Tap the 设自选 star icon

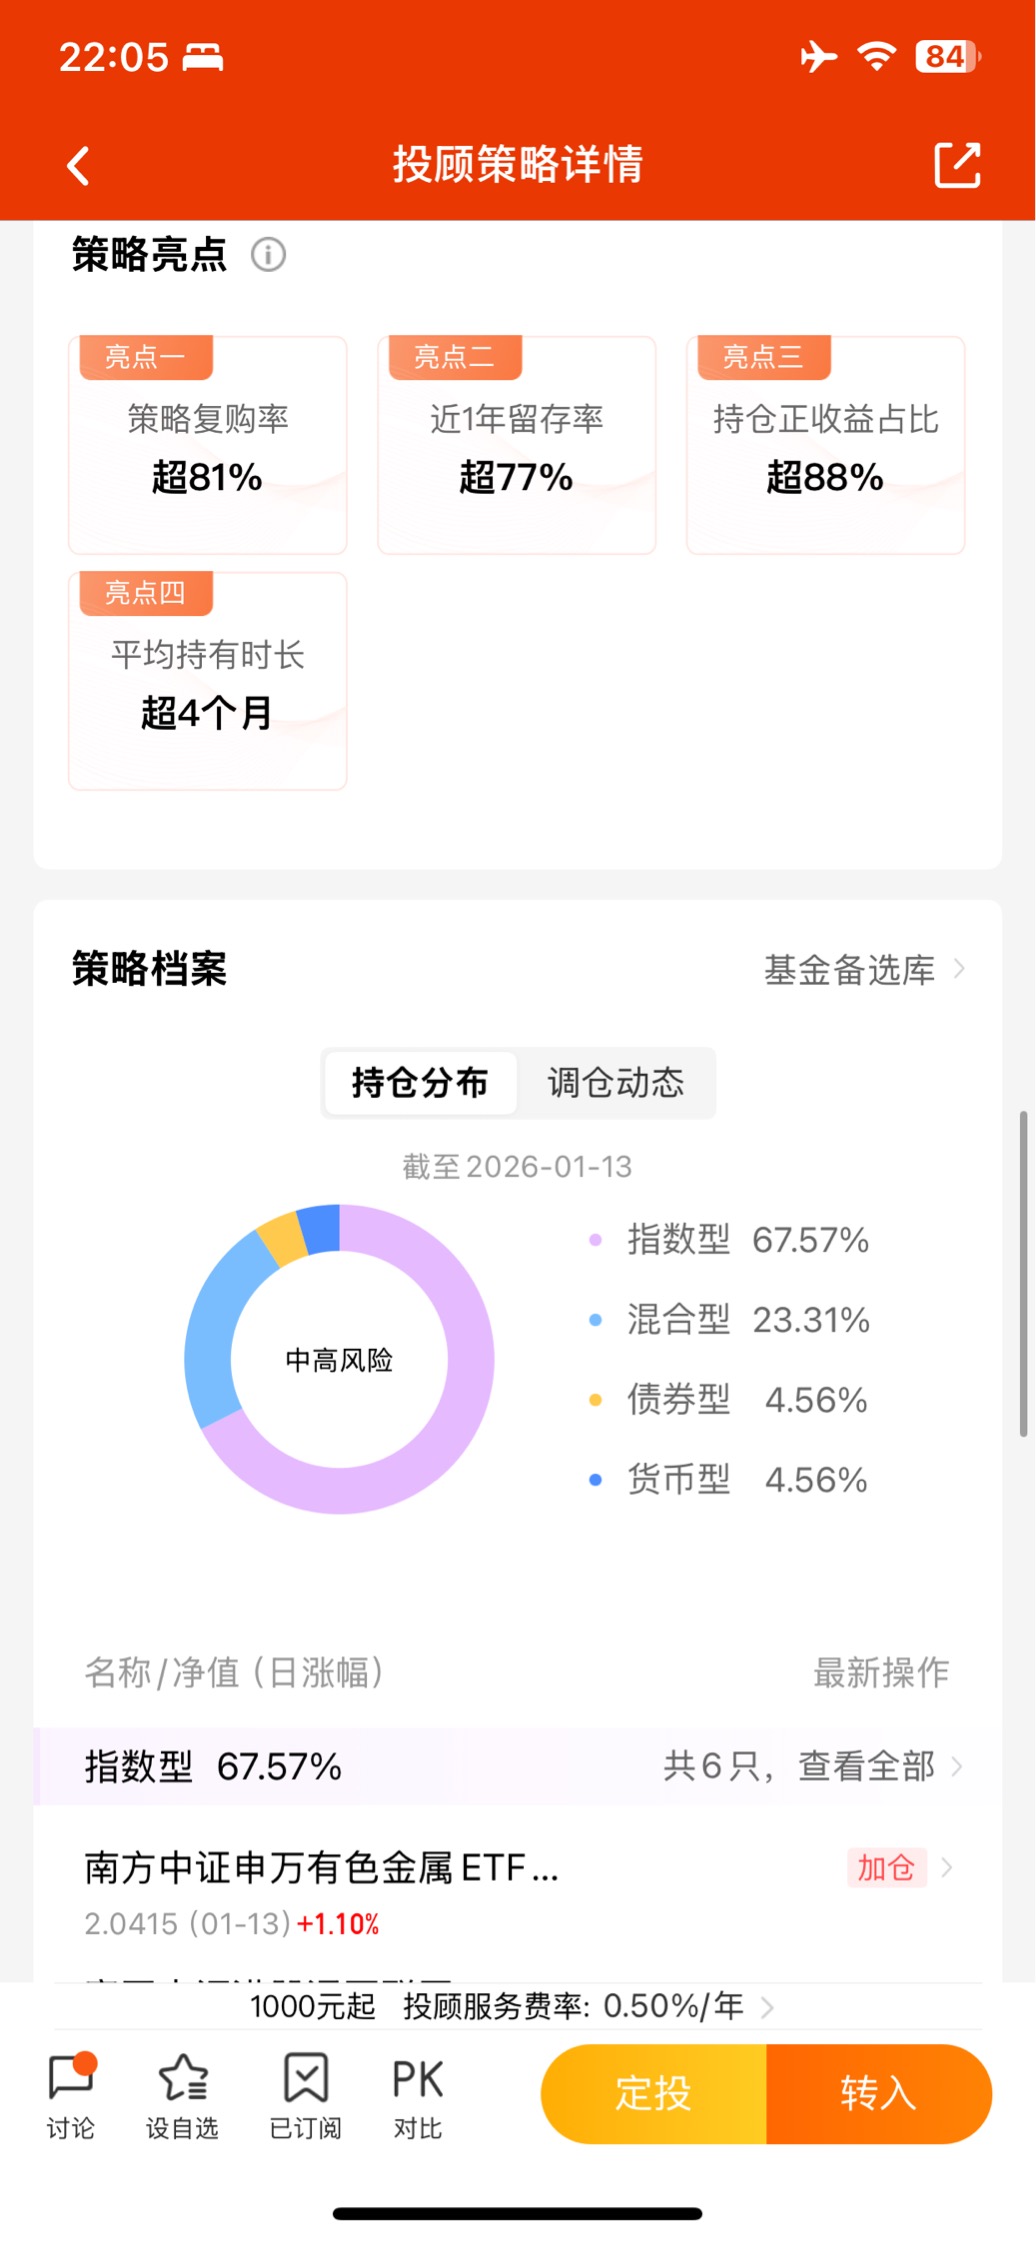tap(183, 2094)
